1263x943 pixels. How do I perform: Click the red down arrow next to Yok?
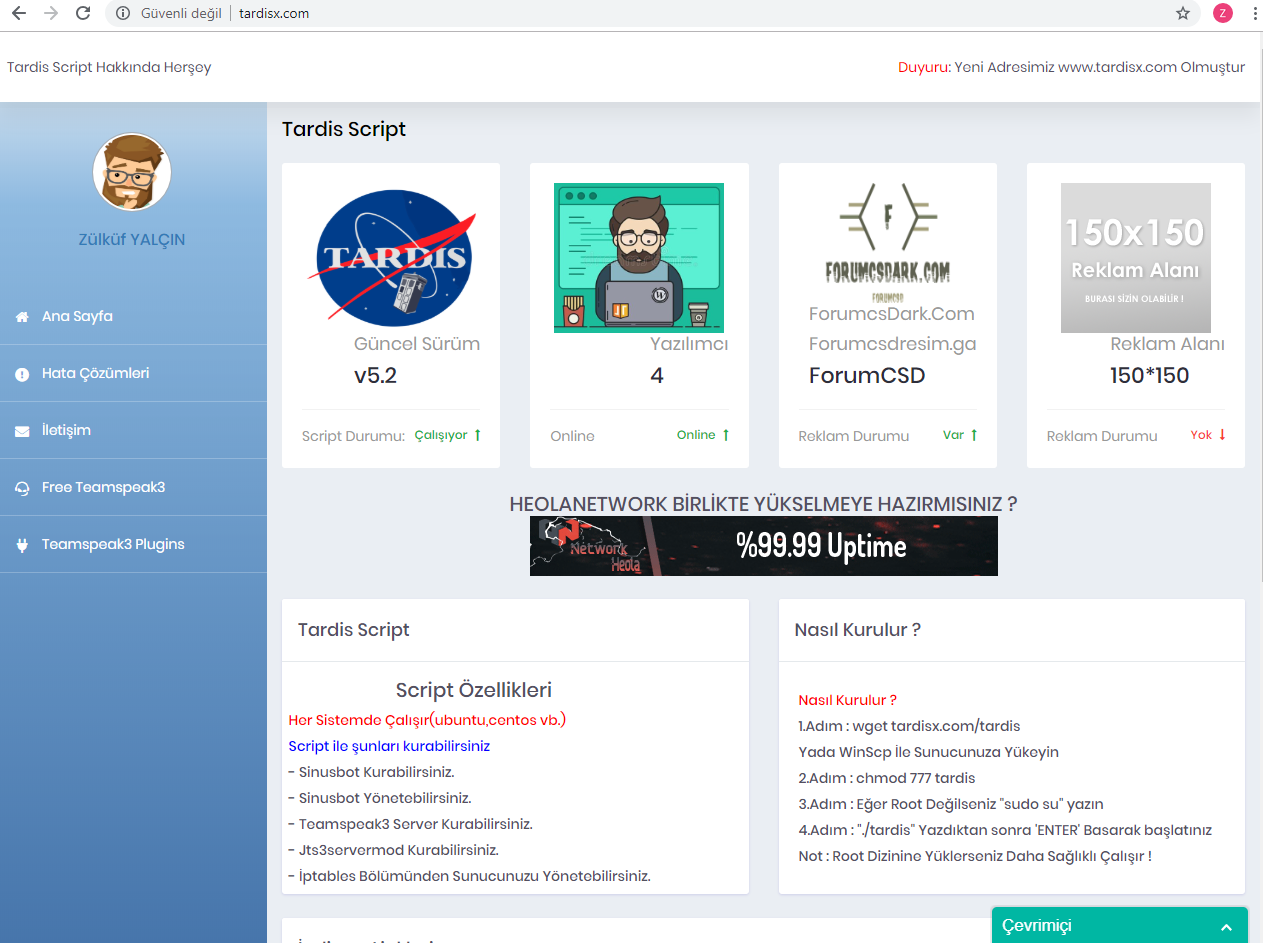click(x=1222, y=435)
